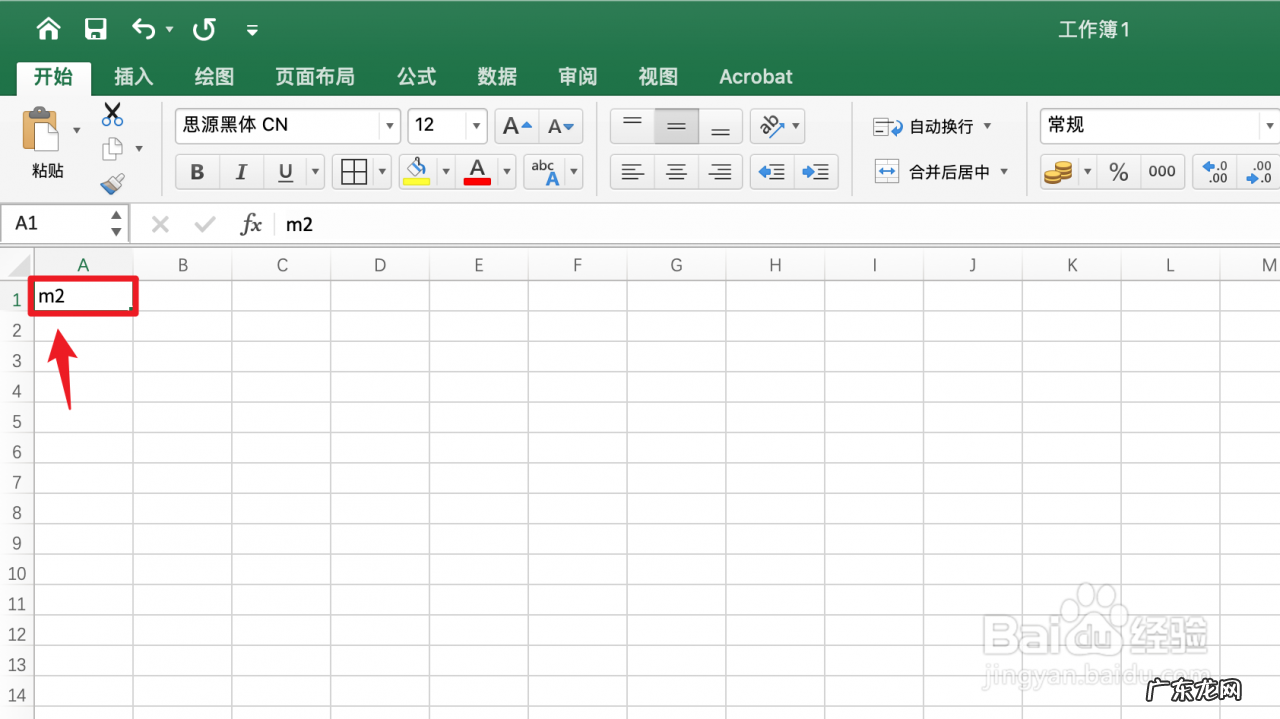Select the Cut (scissors) tool
Image resolution: width=1280 pixels, height=719 pixels.
point(112,112)
